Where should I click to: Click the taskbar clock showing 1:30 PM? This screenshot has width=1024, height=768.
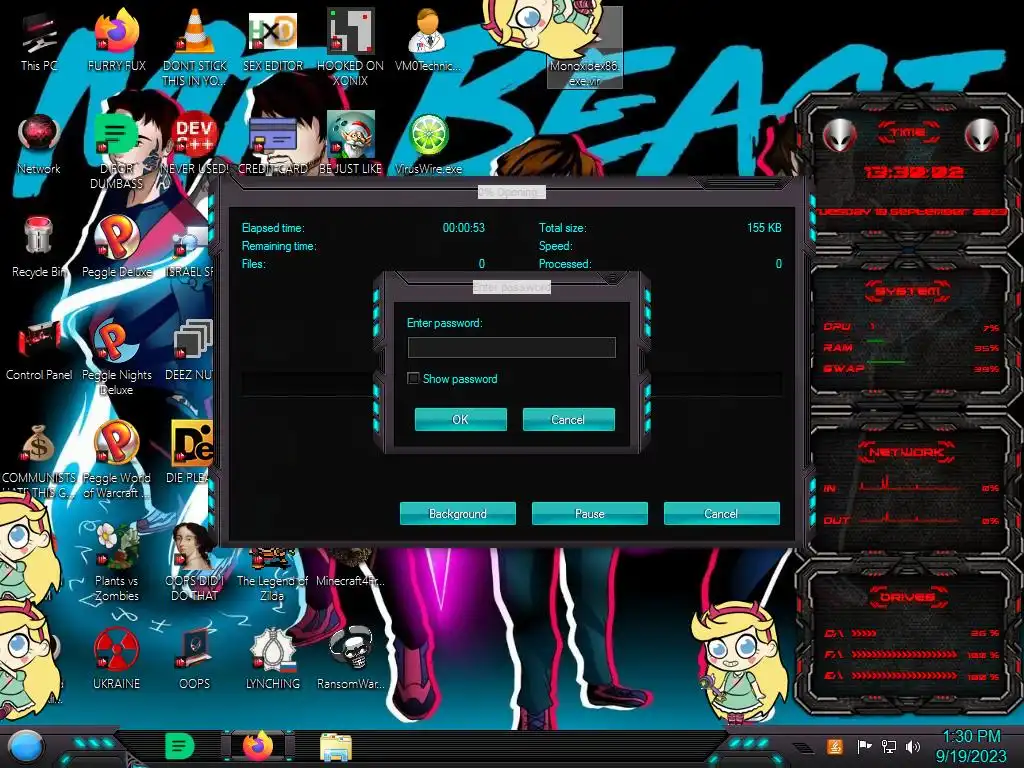pyautogui.click(x=972, y=746)
